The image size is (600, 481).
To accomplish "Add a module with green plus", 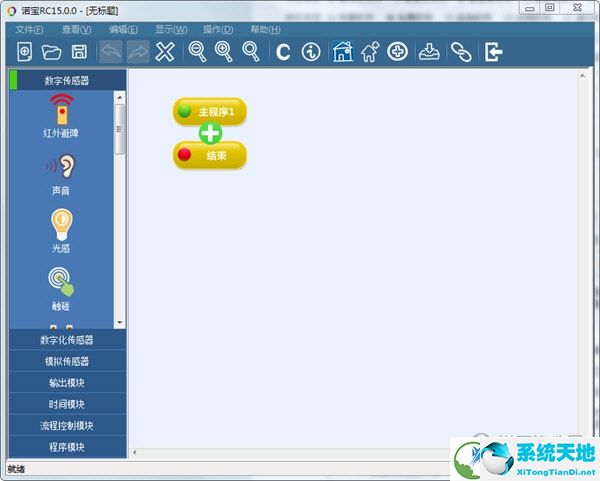I will click(210, 133).
